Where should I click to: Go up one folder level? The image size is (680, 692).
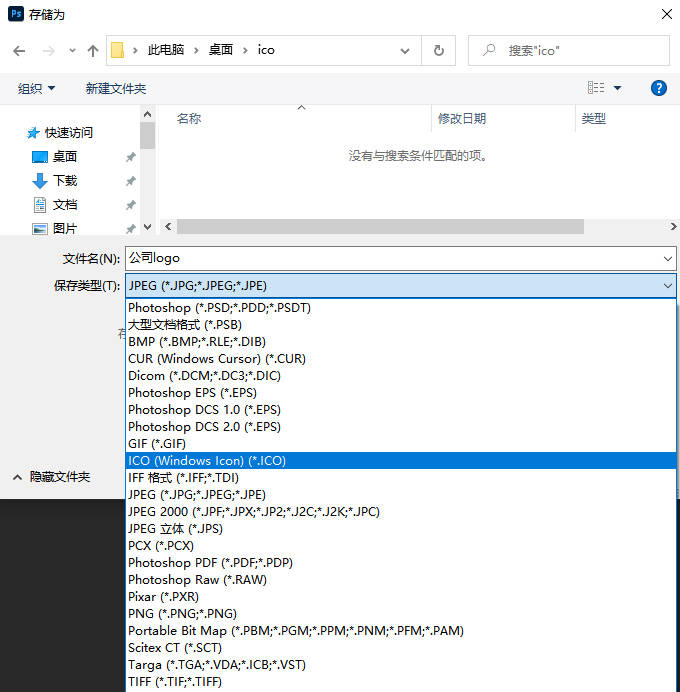(x=93, y=51)
